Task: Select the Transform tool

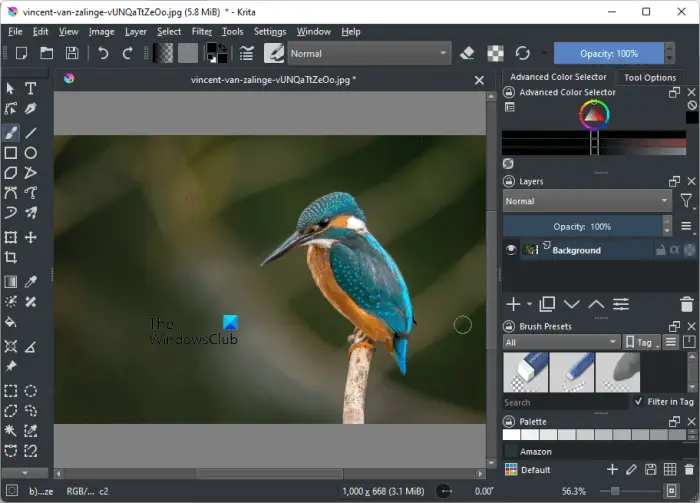Action: click(x=11, y=237)
